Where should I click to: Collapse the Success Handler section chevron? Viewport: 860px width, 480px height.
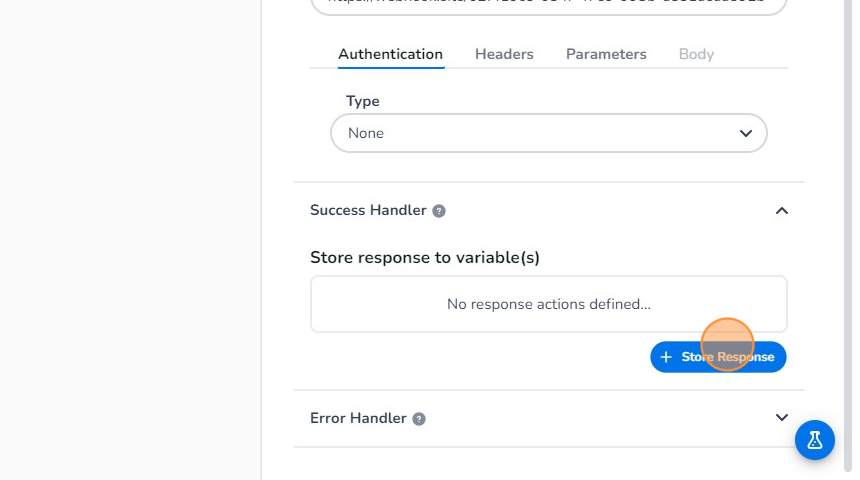pos(782,211)
